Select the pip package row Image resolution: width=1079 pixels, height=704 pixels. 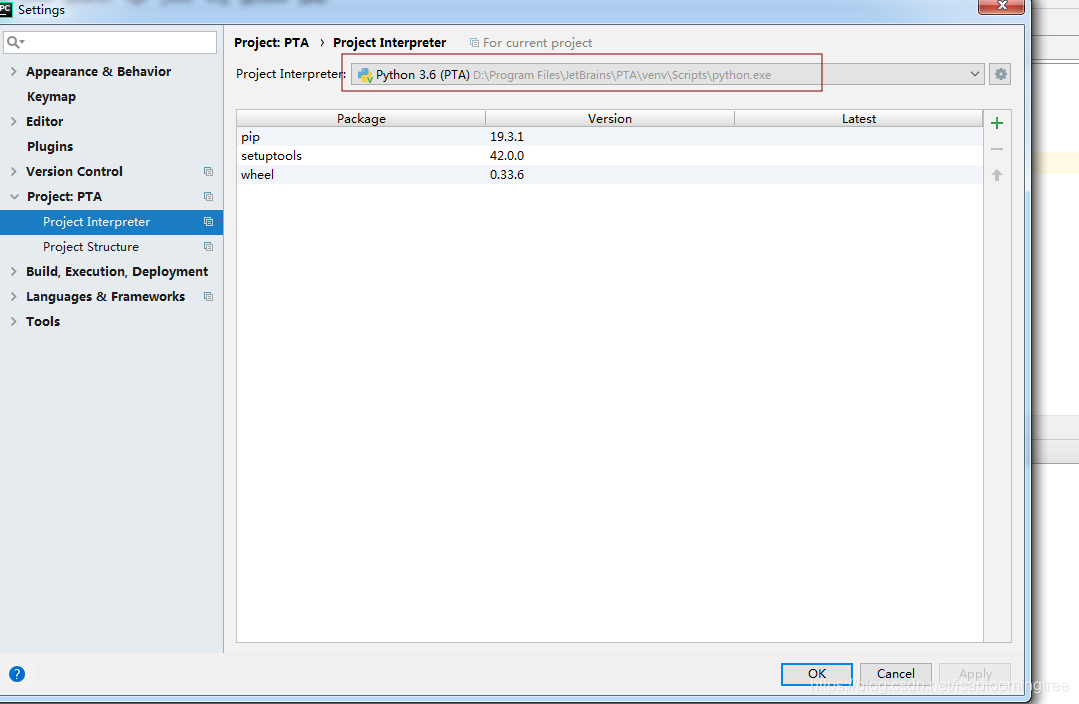click(610, 137)
